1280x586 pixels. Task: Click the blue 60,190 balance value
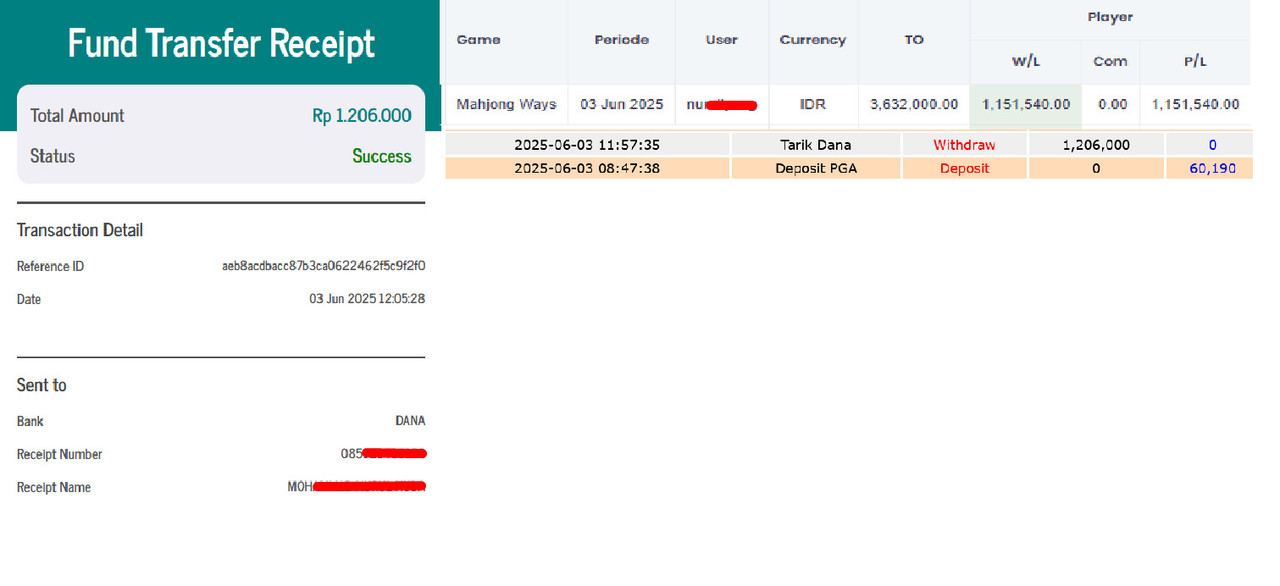tap(1212, 168)
